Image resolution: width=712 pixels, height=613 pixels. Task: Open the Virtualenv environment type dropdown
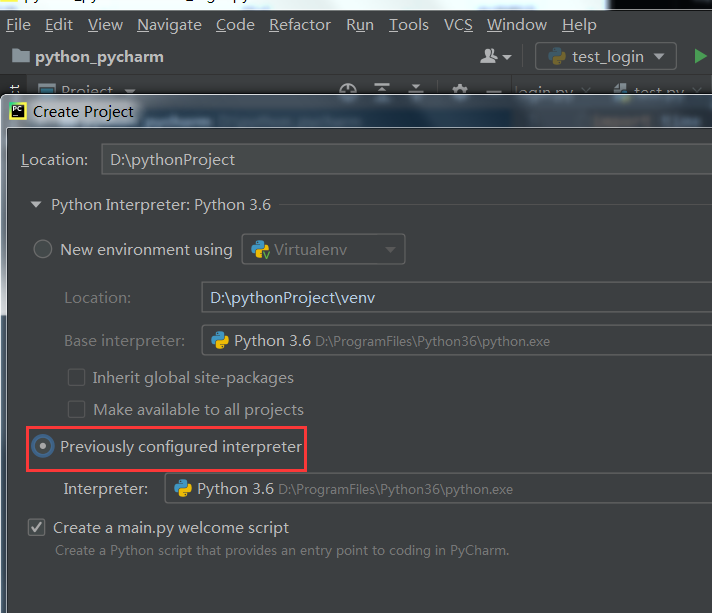pos(323,249)
